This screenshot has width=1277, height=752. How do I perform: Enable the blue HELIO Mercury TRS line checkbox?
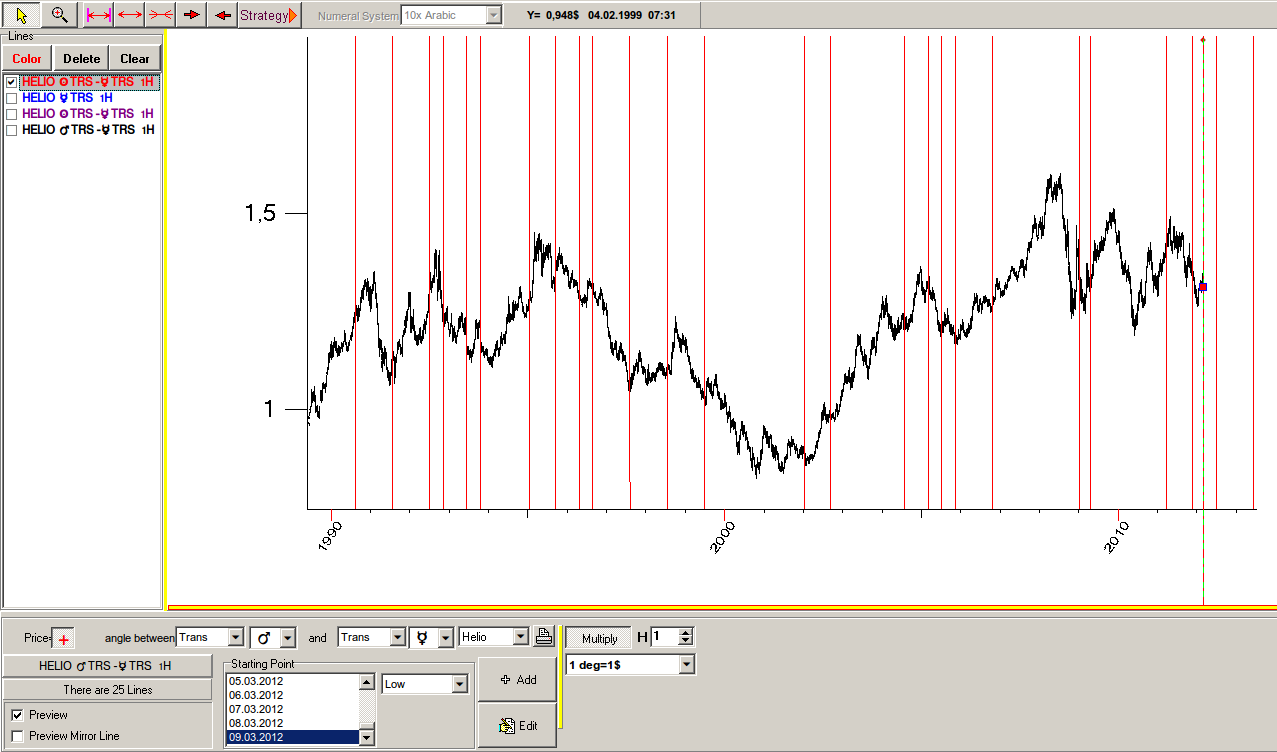click(x=12, y=98)
